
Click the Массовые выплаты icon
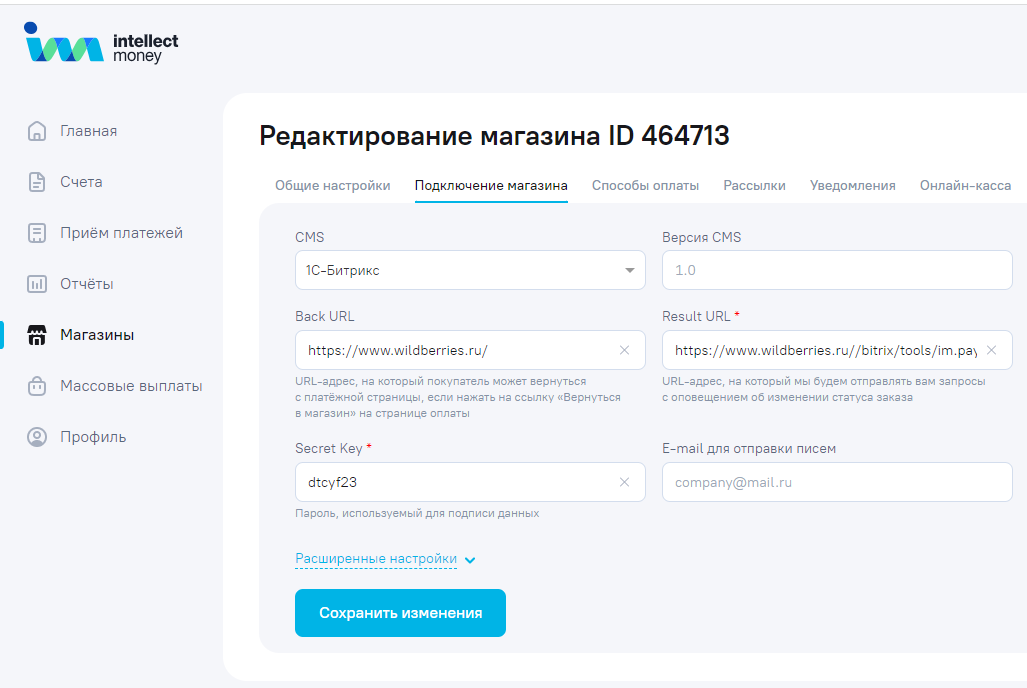coord(37,386)
